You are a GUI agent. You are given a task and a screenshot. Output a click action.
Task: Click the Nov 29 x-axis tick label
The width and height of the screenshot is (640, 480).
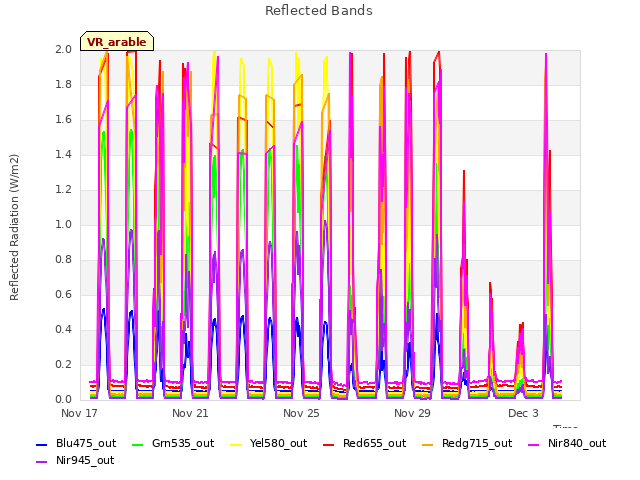point(412,413)
